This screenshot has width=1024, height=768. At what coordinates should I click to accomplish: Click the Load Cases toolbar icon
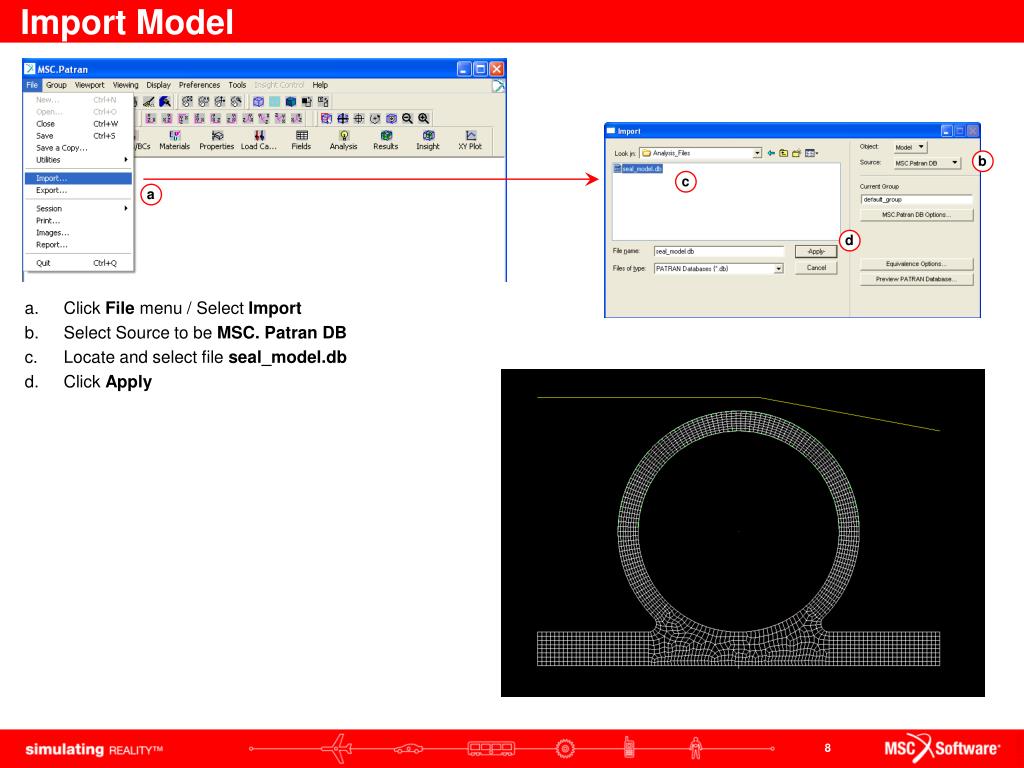[x=259, y=140]
